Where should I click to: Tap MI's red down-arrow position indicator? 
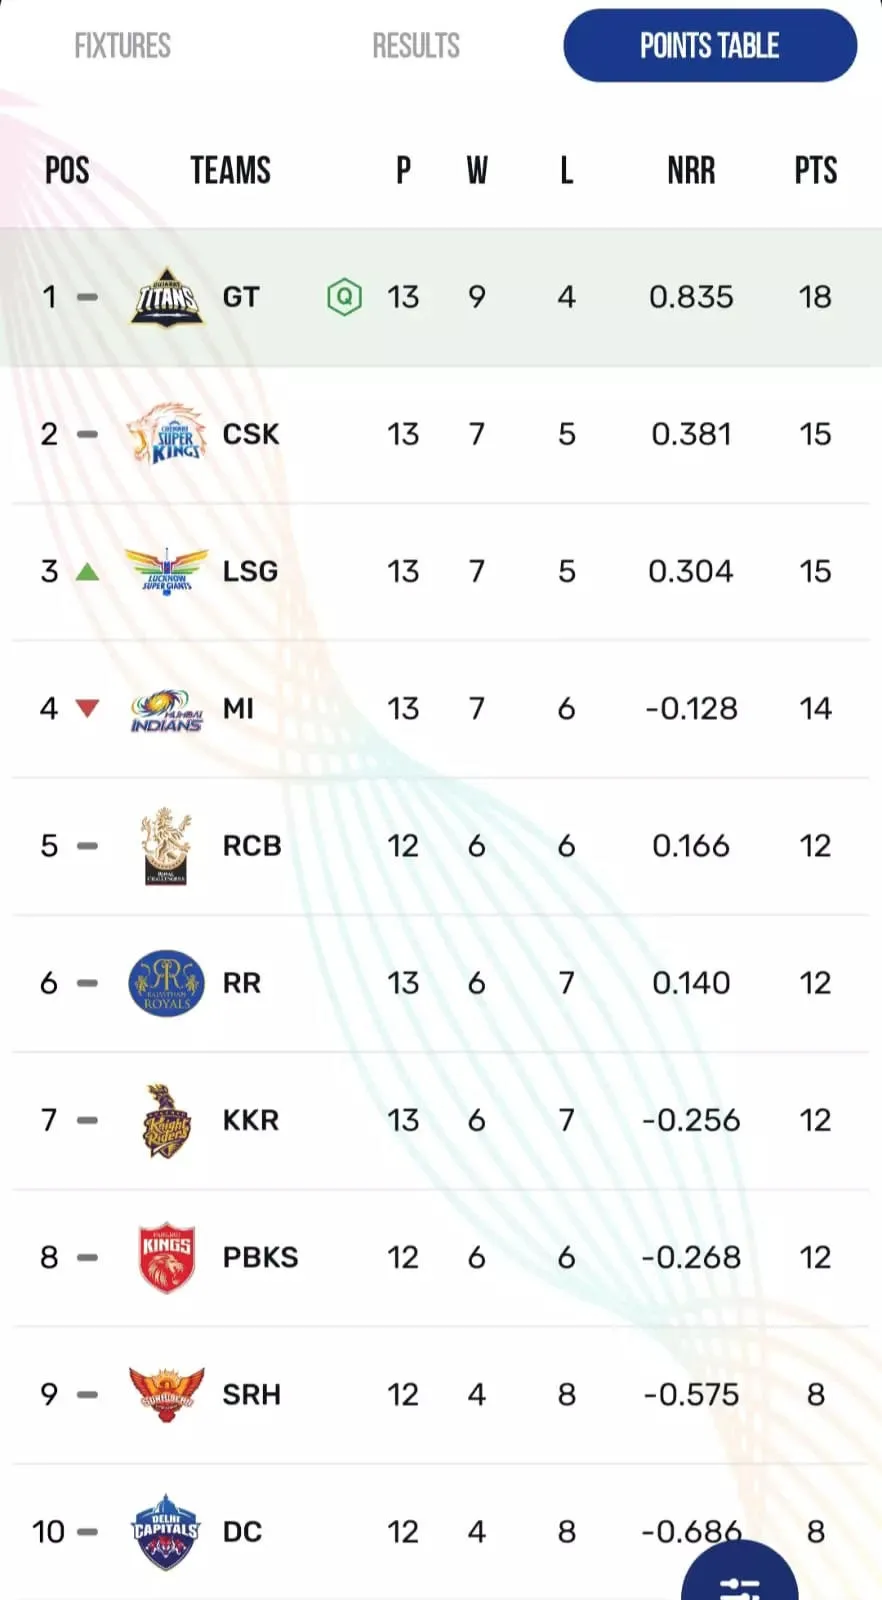[88, 709]
